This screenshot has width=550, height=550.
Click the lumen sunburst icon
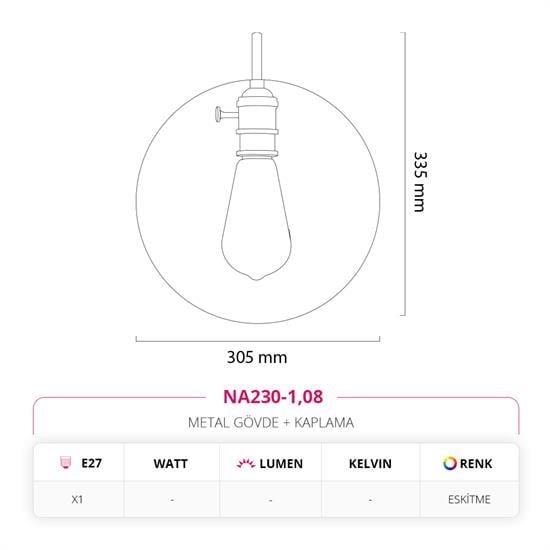[x=246, y=464]
